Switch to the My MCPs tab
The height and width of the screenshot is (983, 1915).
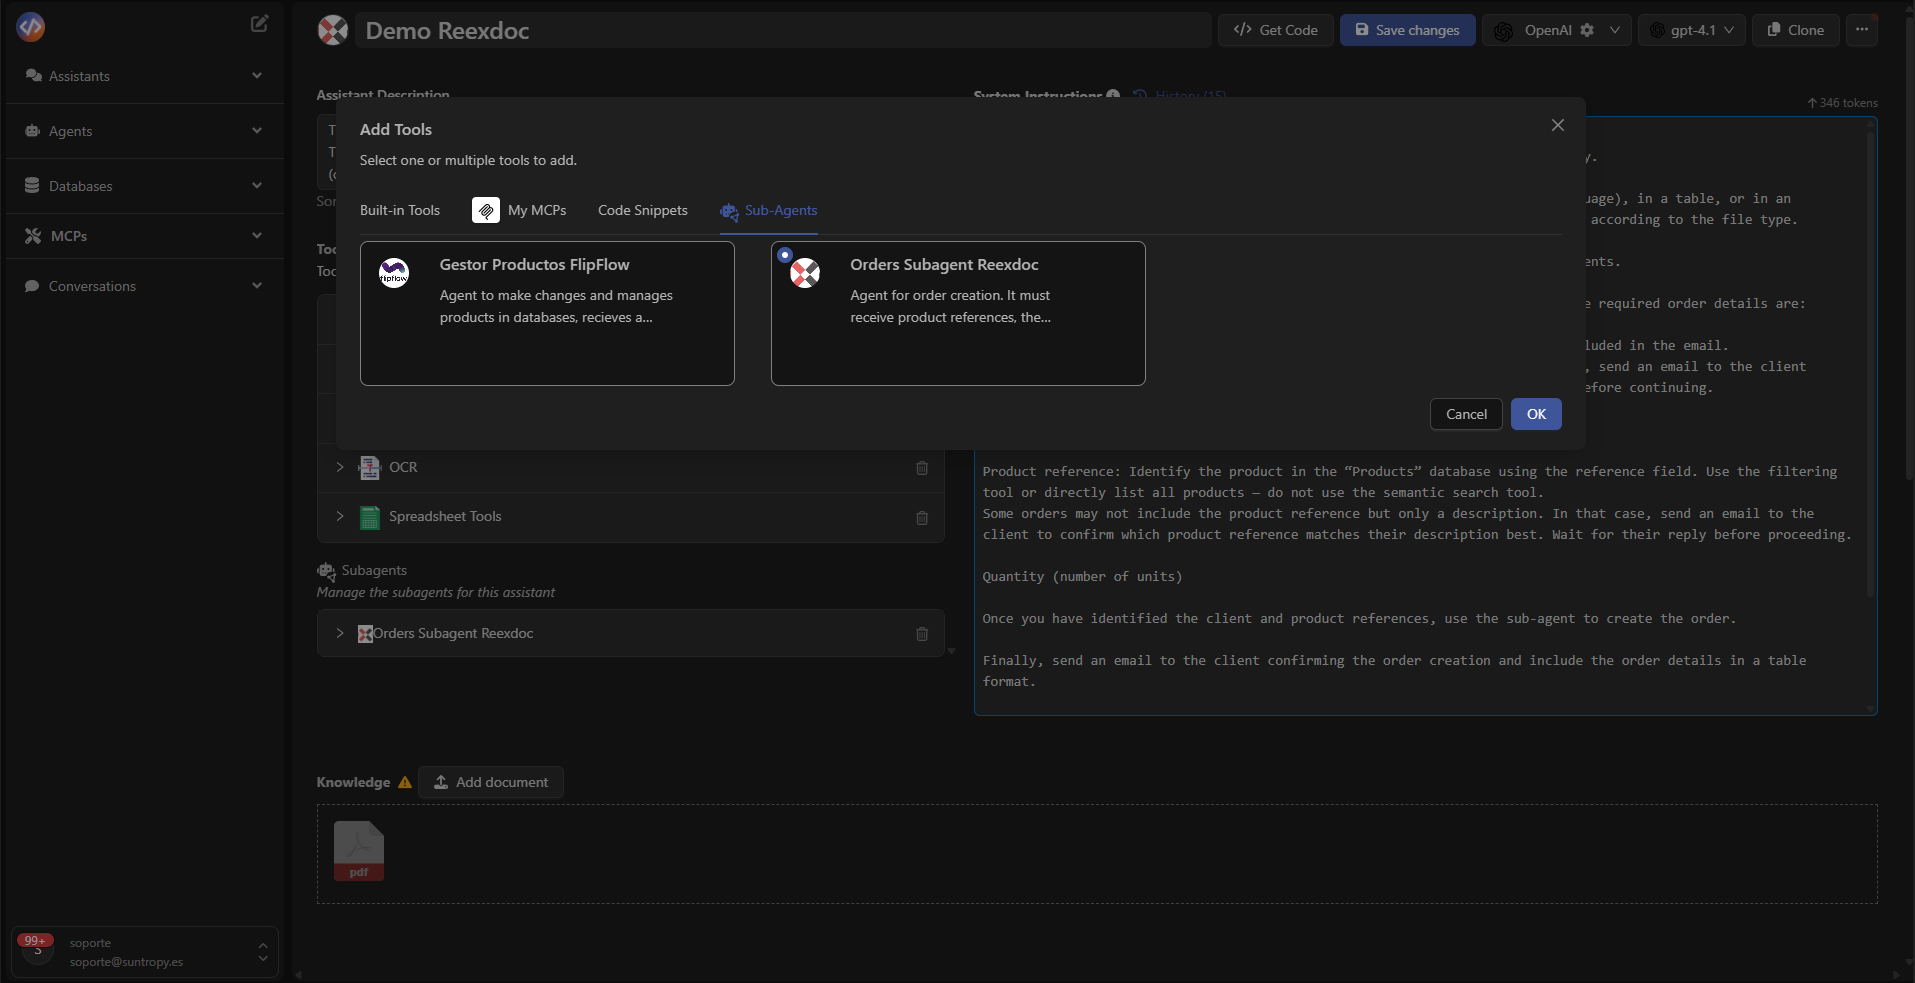[519, 210]
